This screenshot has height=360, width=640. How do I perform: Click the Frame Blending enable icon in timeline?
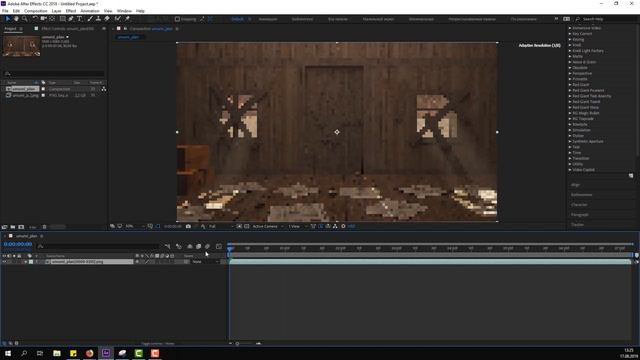click(x=198, y=246)
